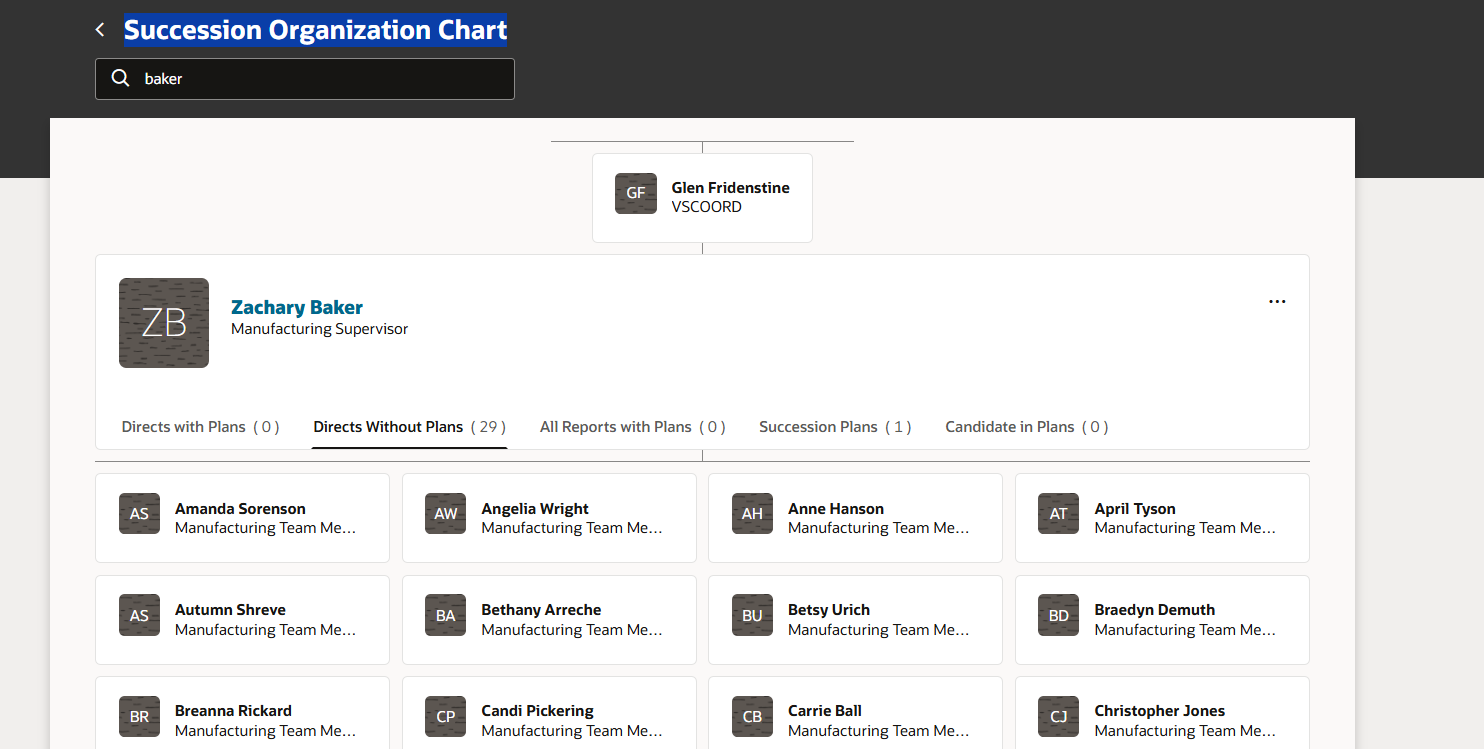The image size is (1484, 749).
Task: Click the back arrow beside the page title
Action: point(100,30)
